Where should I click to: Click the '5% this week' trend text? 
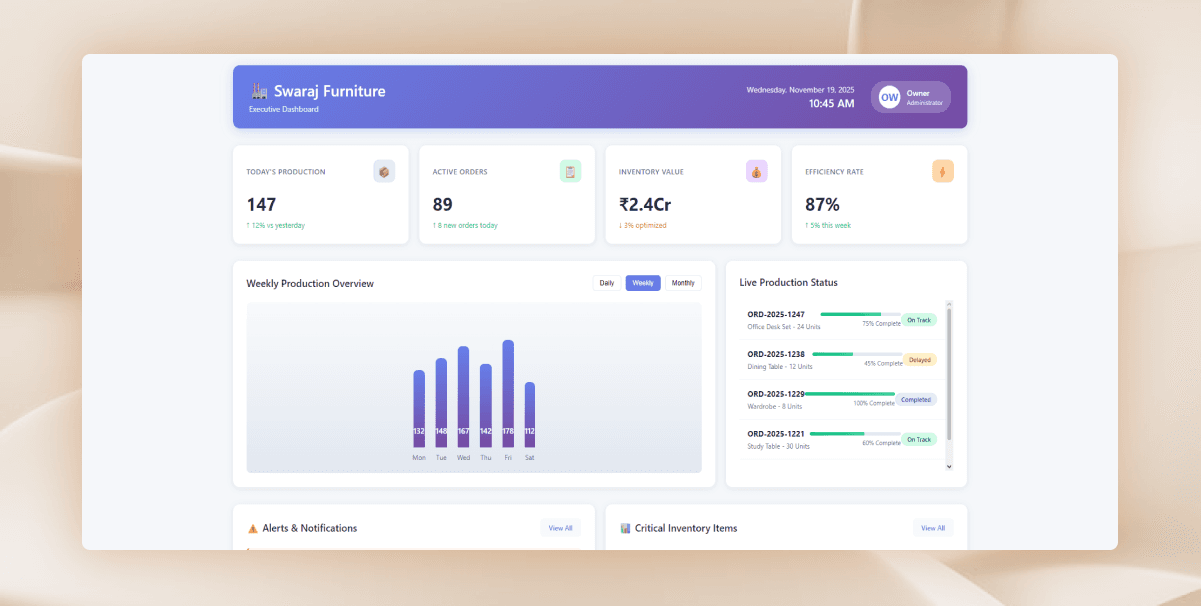(x=828, y=225)
